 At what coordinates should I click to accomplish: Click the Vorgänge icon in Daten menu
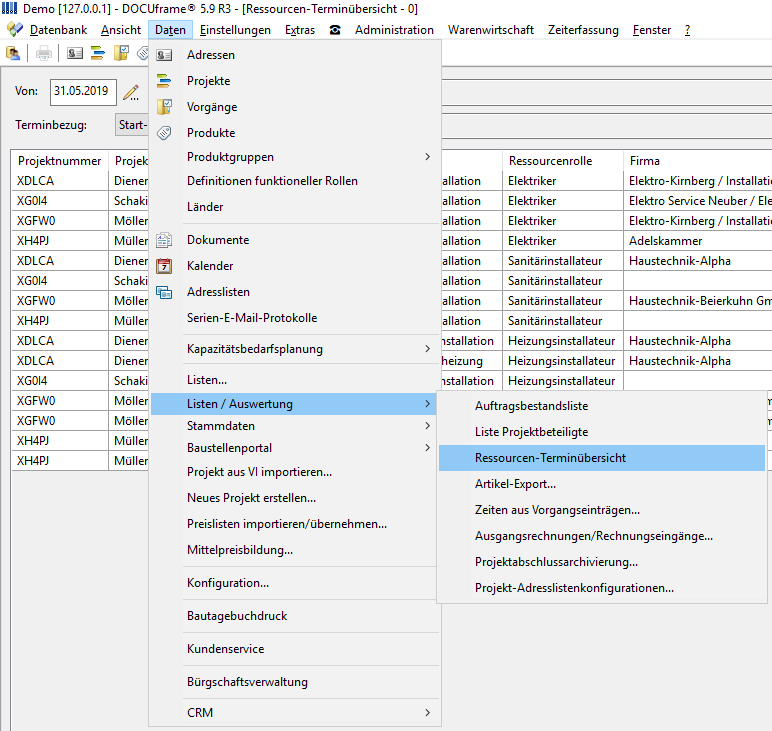[x=164, y=107]
